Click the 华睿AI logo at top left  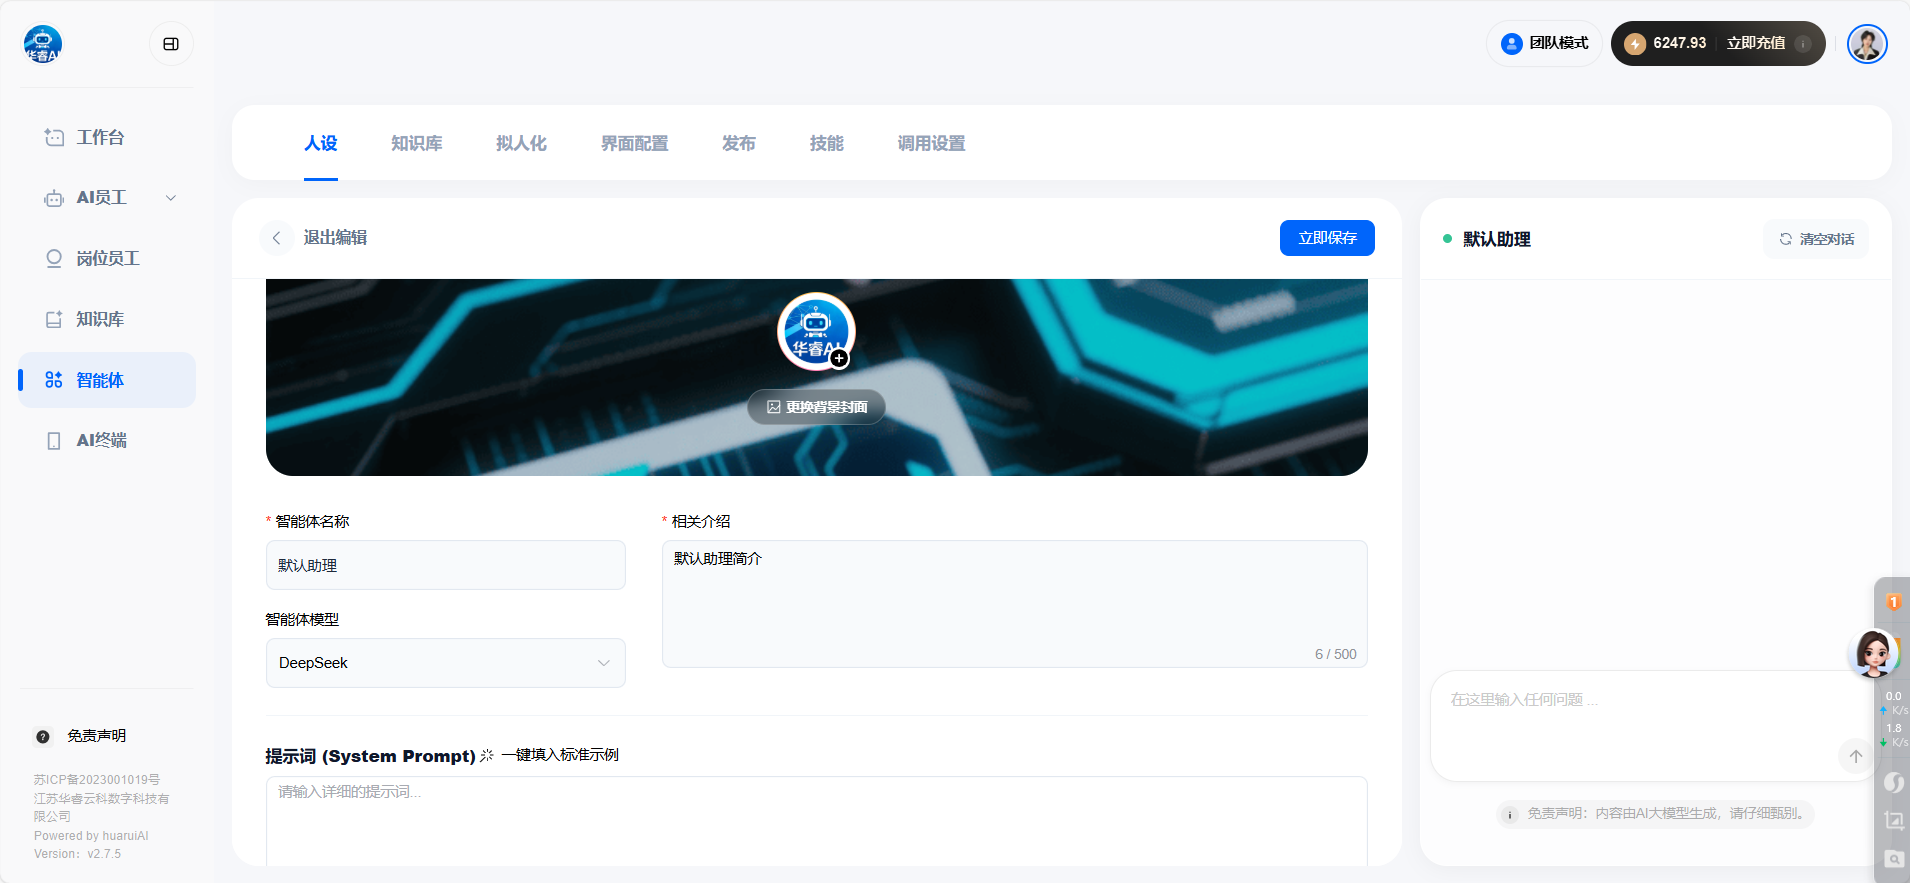coord(43,44)
